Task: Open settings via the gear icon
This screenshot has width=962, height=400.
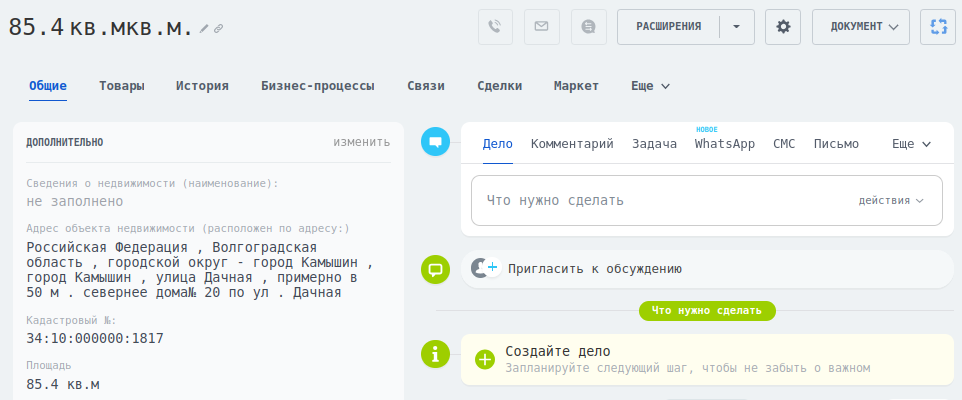Action: coord(783,27)
